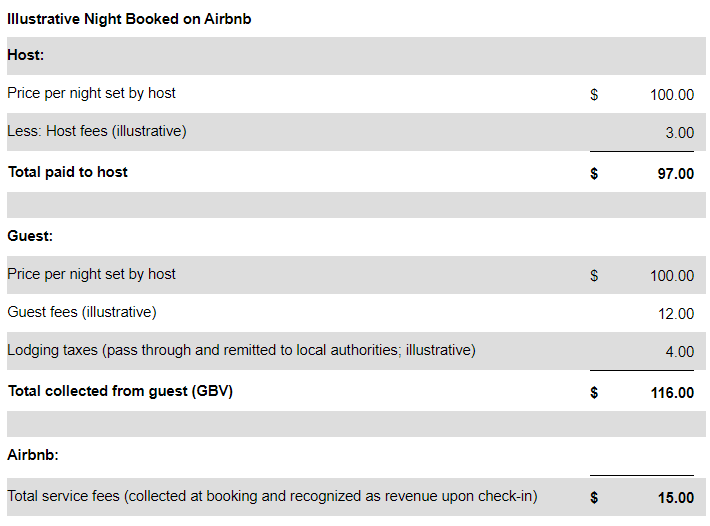This screenshot has width=710, height=526.
Task: Select the 'Host:' section header
Action: point(26,55)
